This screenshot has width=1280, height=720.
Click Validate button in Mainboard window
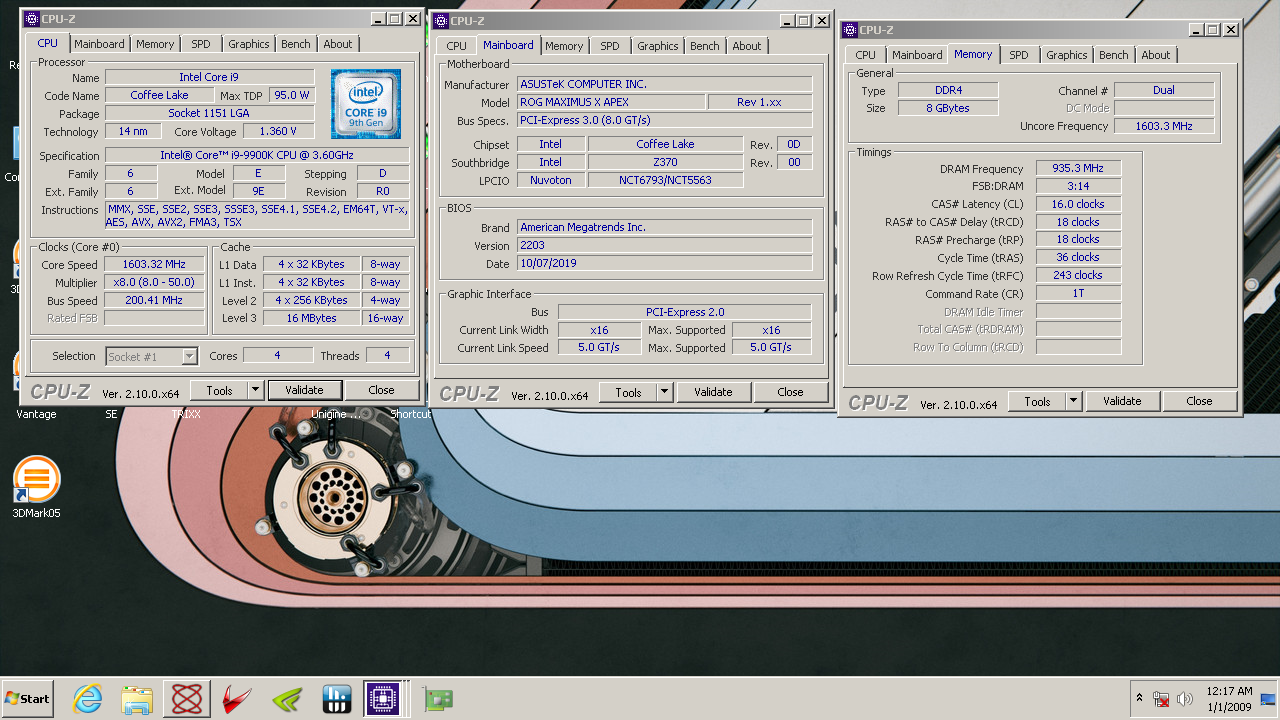(x=713, y=392)
